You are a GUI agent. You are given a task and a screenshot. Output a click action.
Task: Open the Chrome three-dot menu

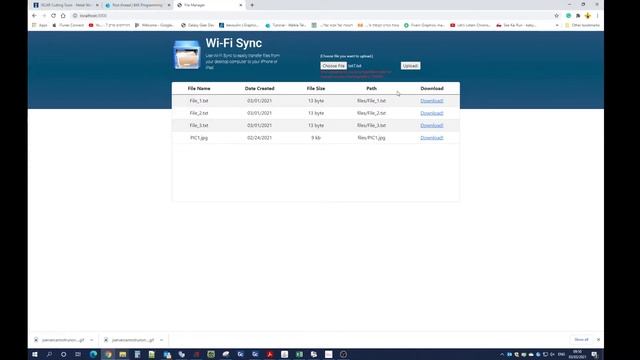point(598,16)
